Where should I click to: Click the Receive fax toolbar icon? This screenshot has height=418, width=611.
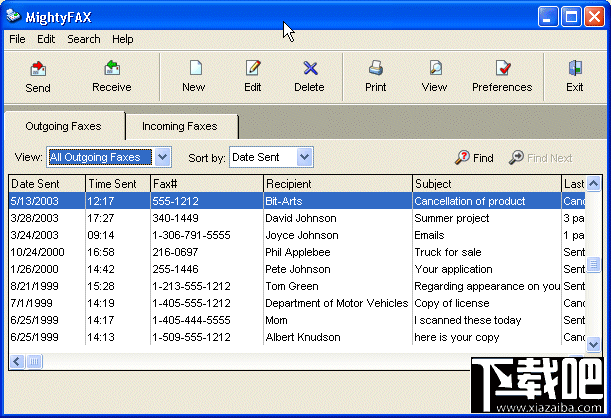click(x=112, y=68)
